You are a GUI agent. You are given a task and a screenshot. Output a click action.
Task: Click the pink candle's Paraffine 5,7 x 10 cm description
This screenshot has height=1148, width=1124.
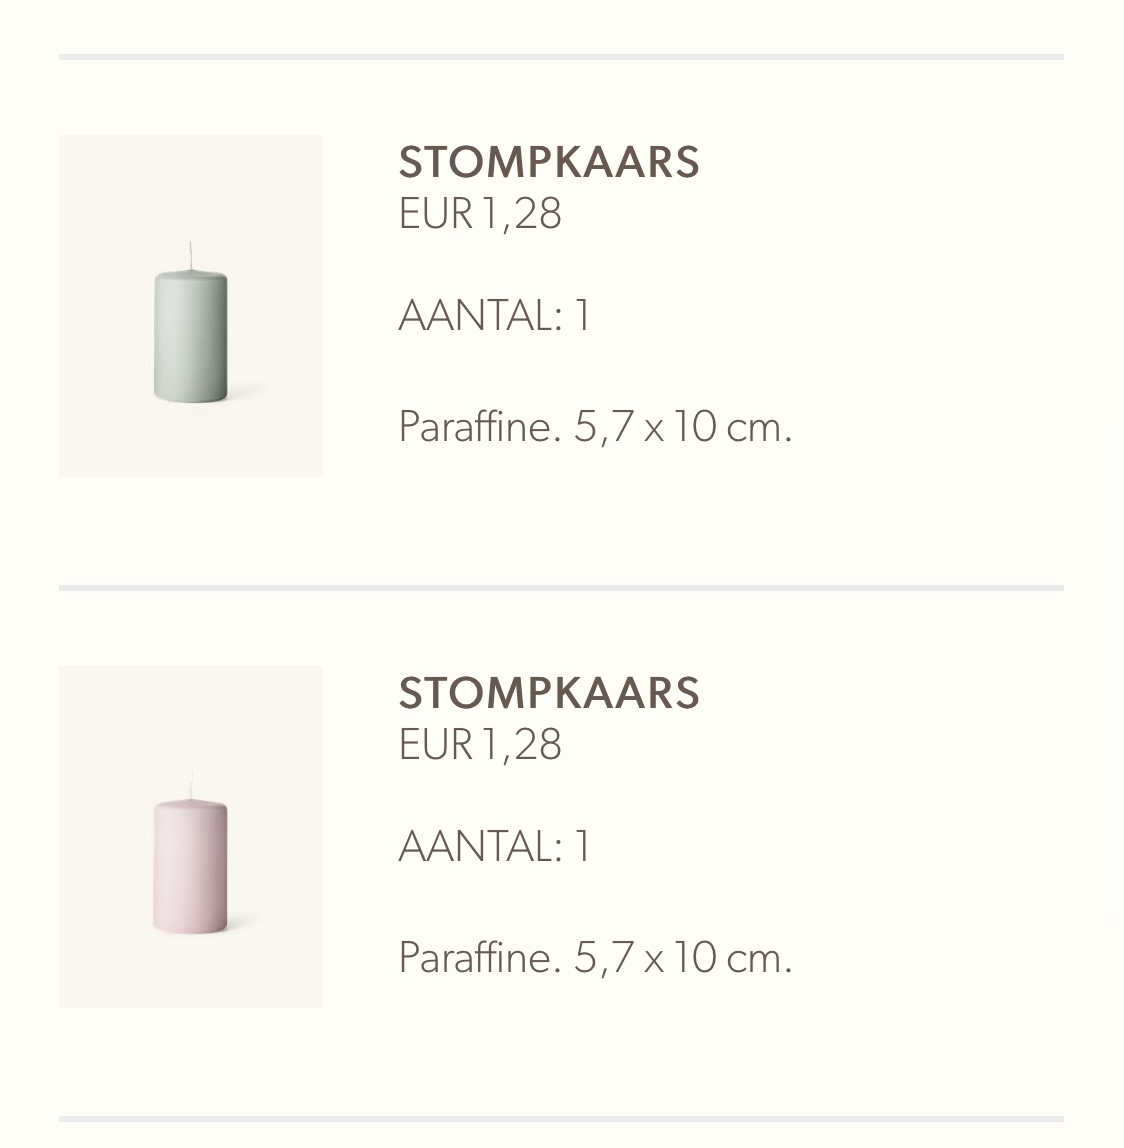coord(595,957)
